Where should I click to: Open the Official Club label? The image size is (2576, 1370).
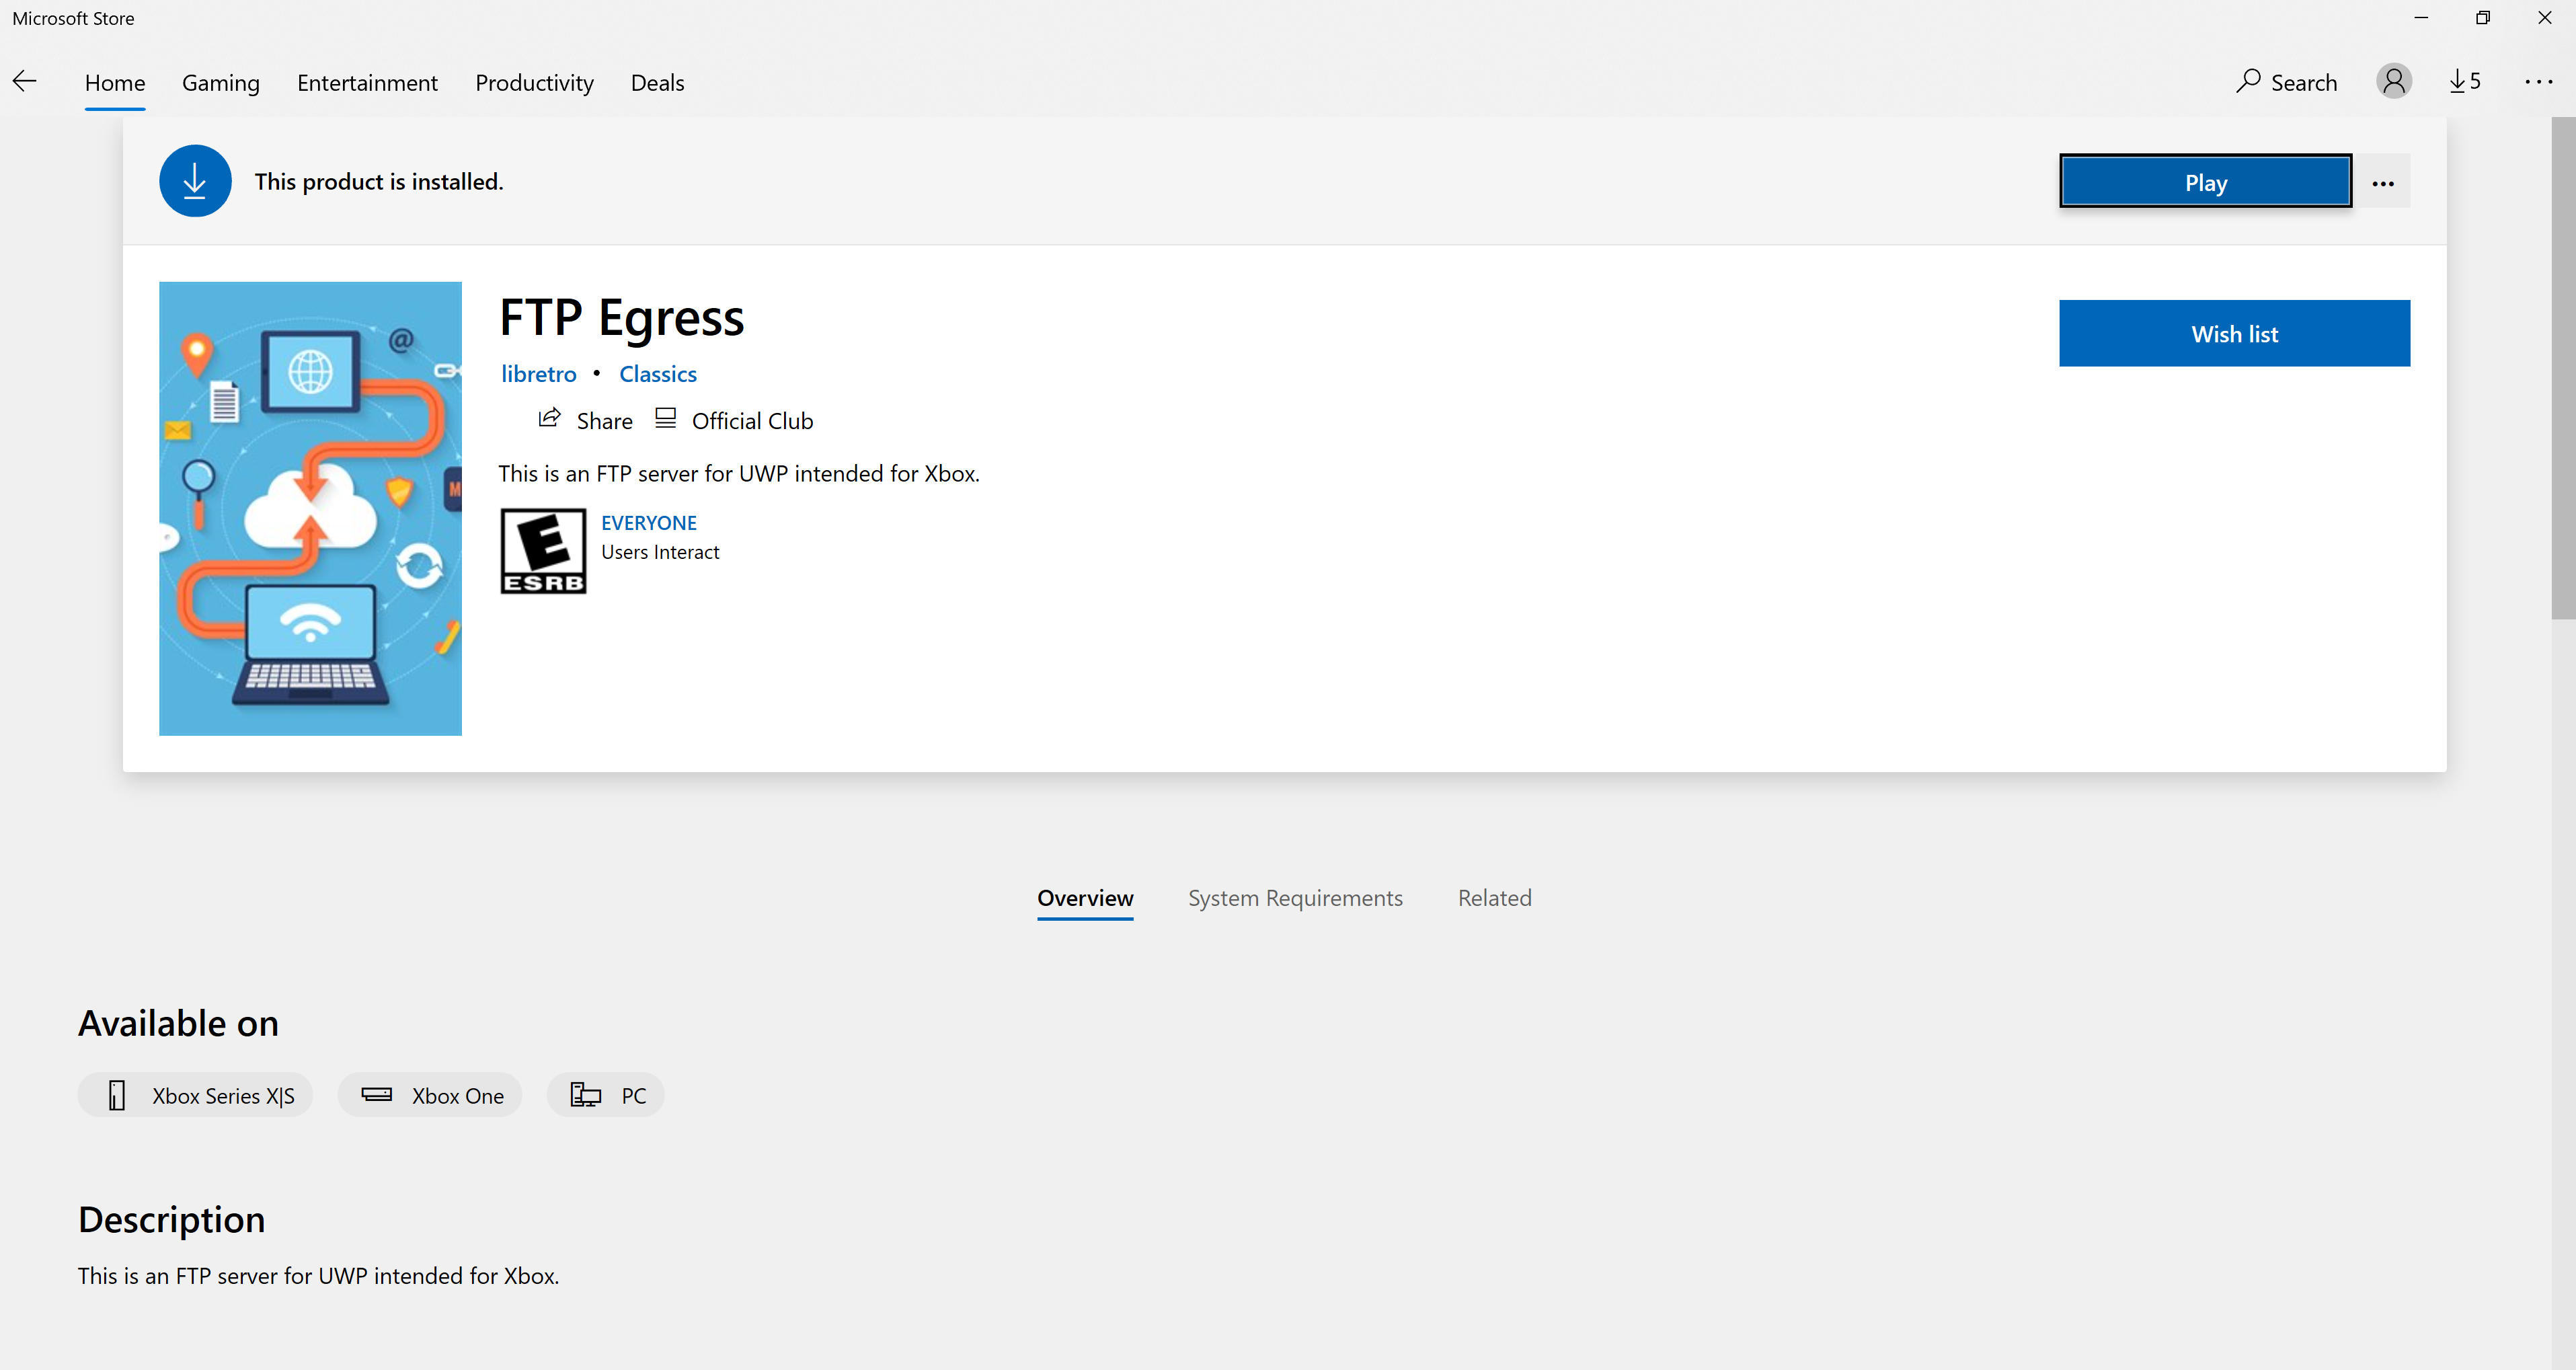752,421
